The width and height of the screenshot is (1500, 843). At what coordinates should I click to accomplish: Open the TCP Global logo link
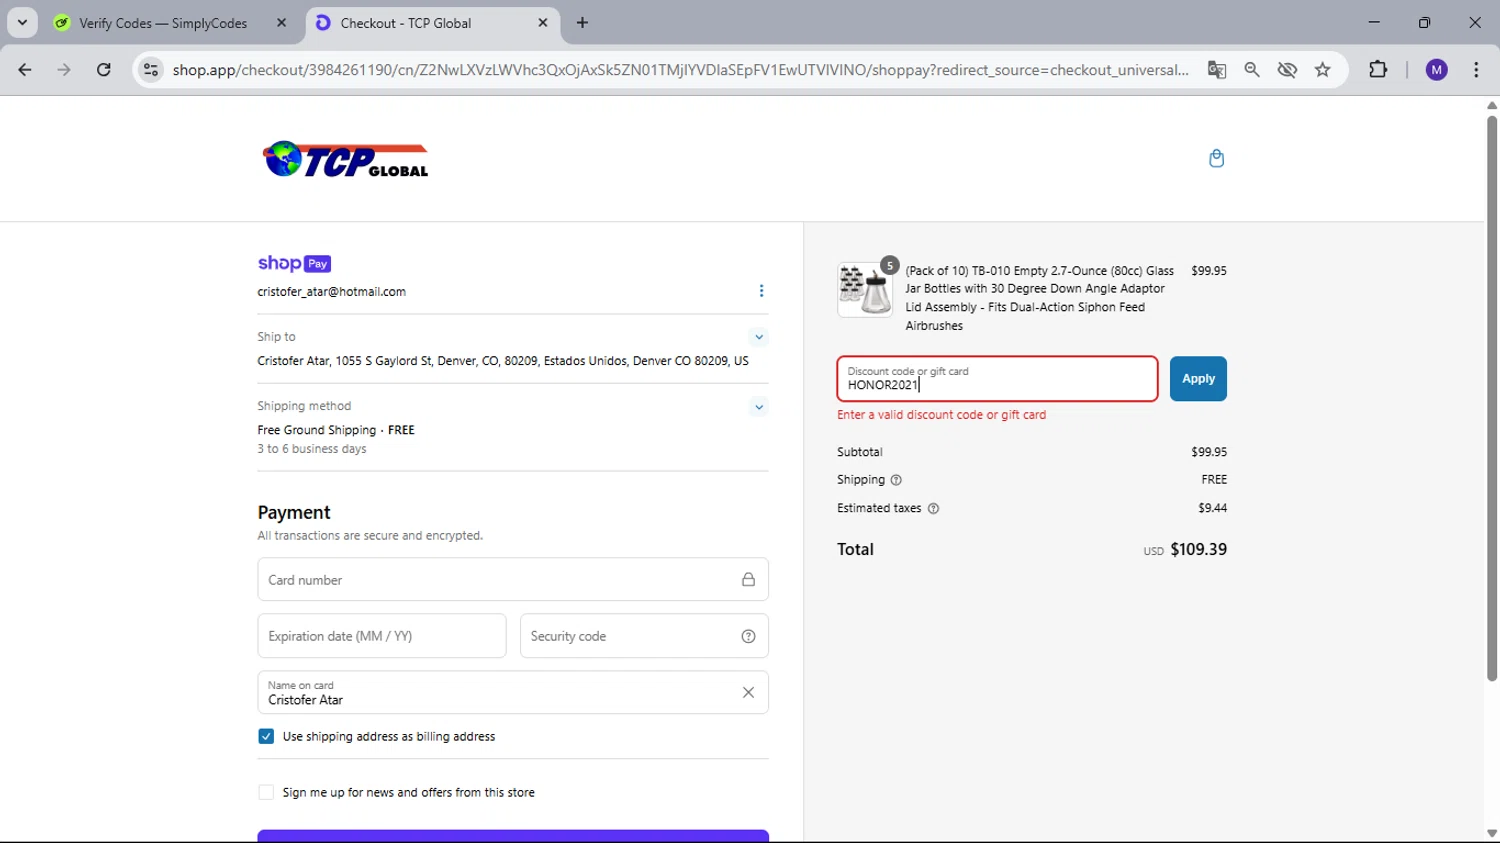tap(346, 159)
